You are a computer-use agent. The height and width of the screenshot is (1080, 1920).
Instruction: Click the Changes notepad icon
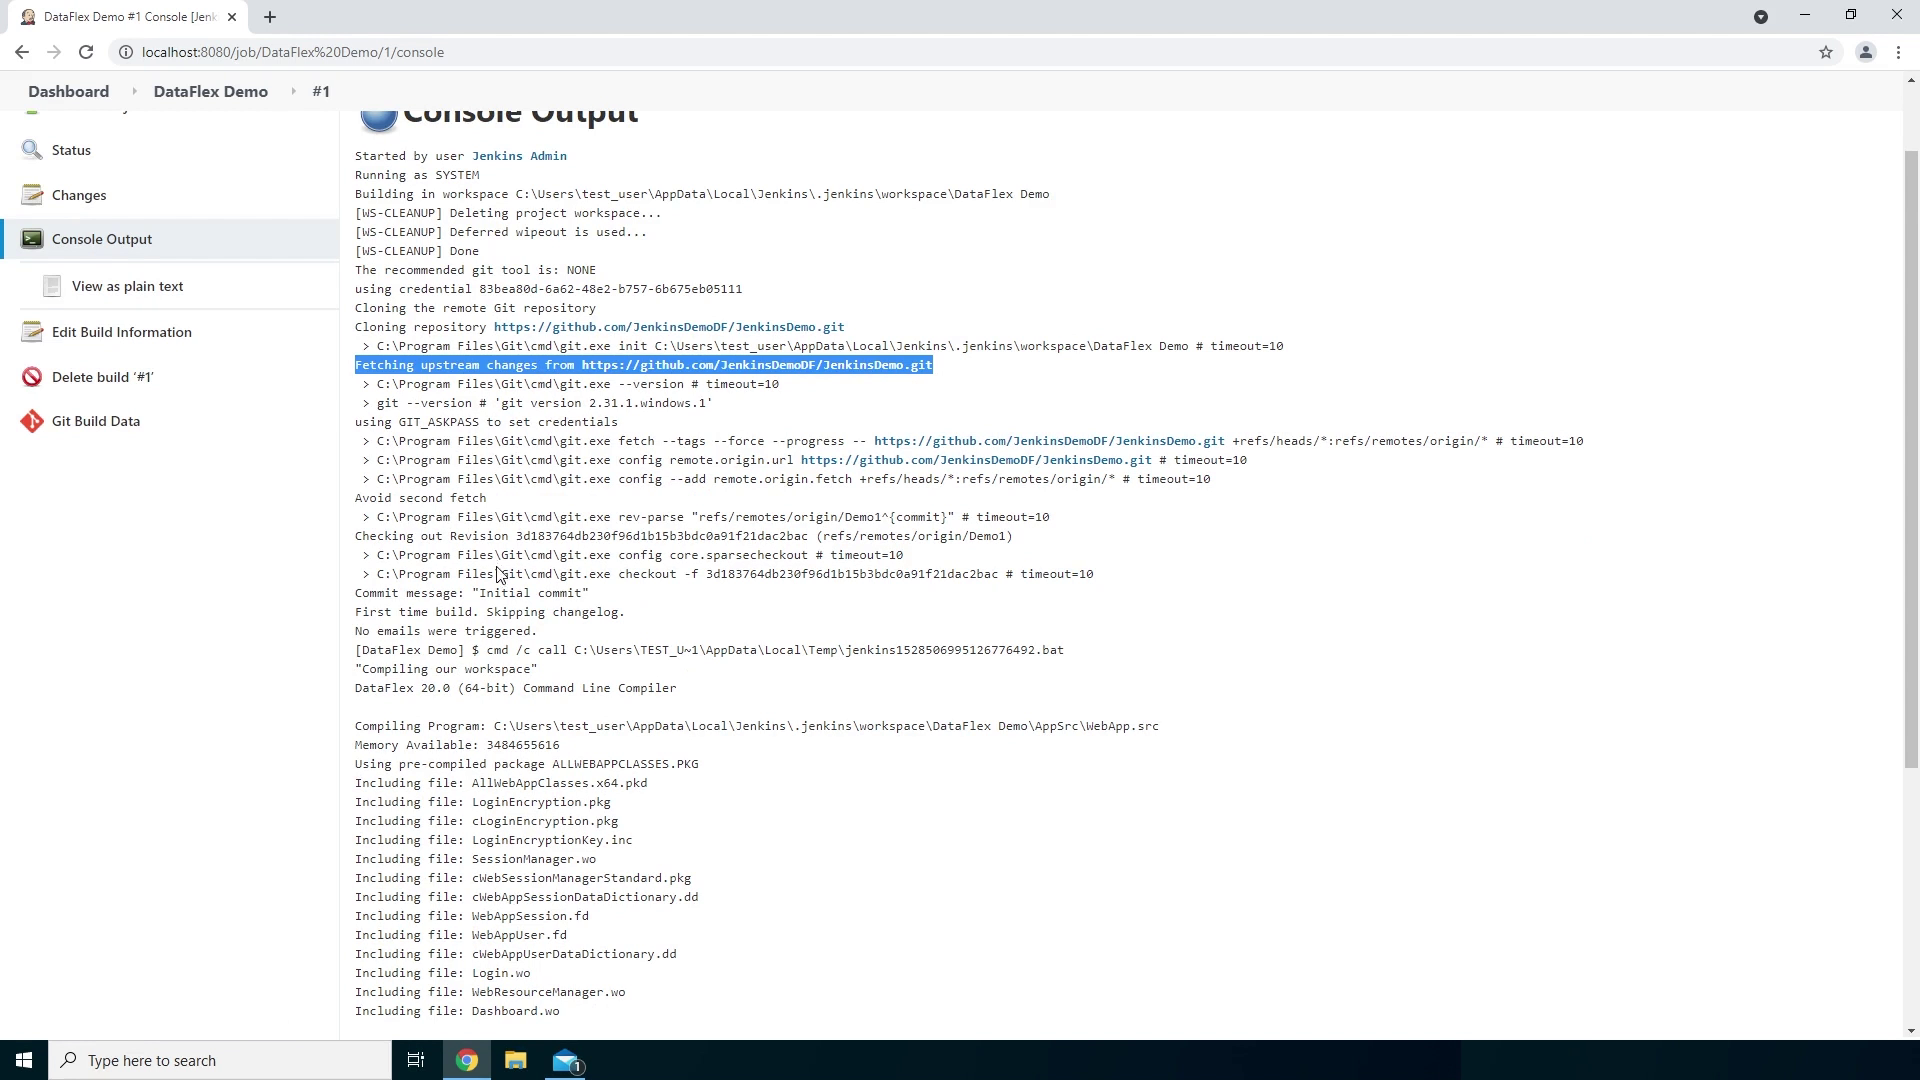(32, 195)
